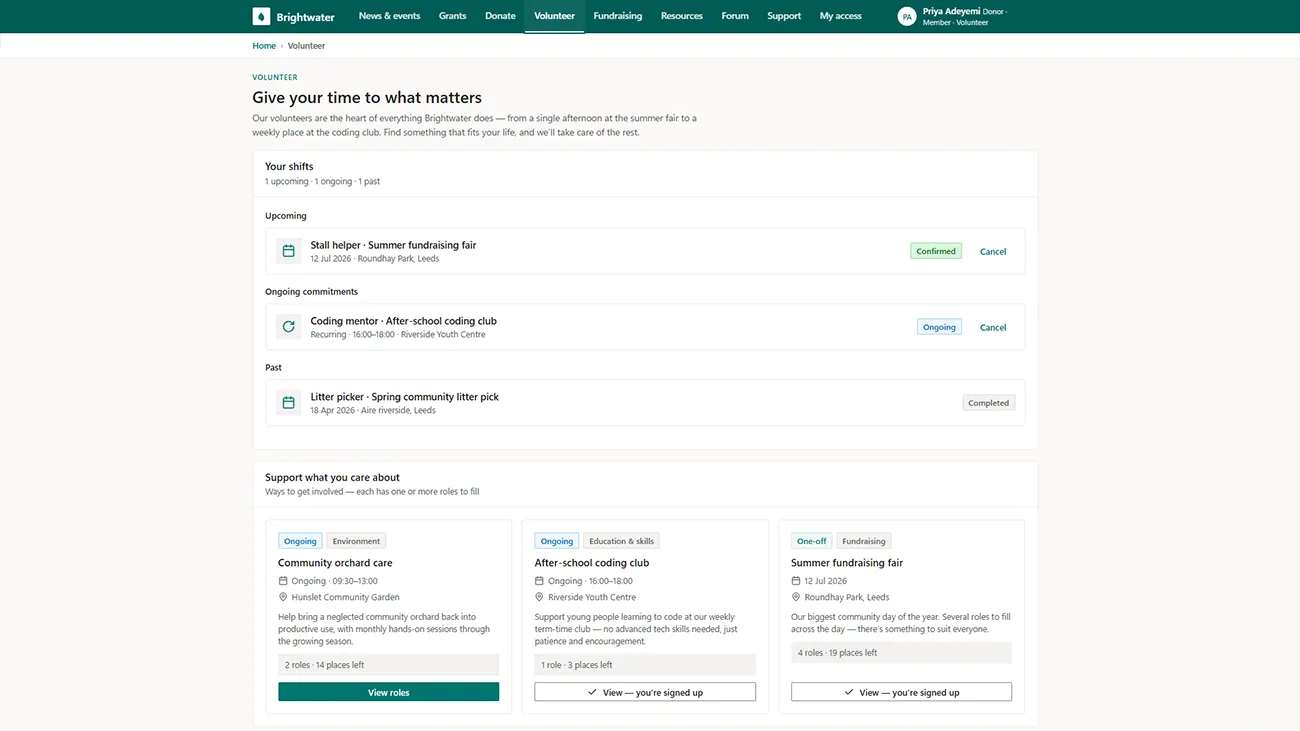Follow the Home breadcrumb link
Screen dimensions: 1300x731
point(264,46)
